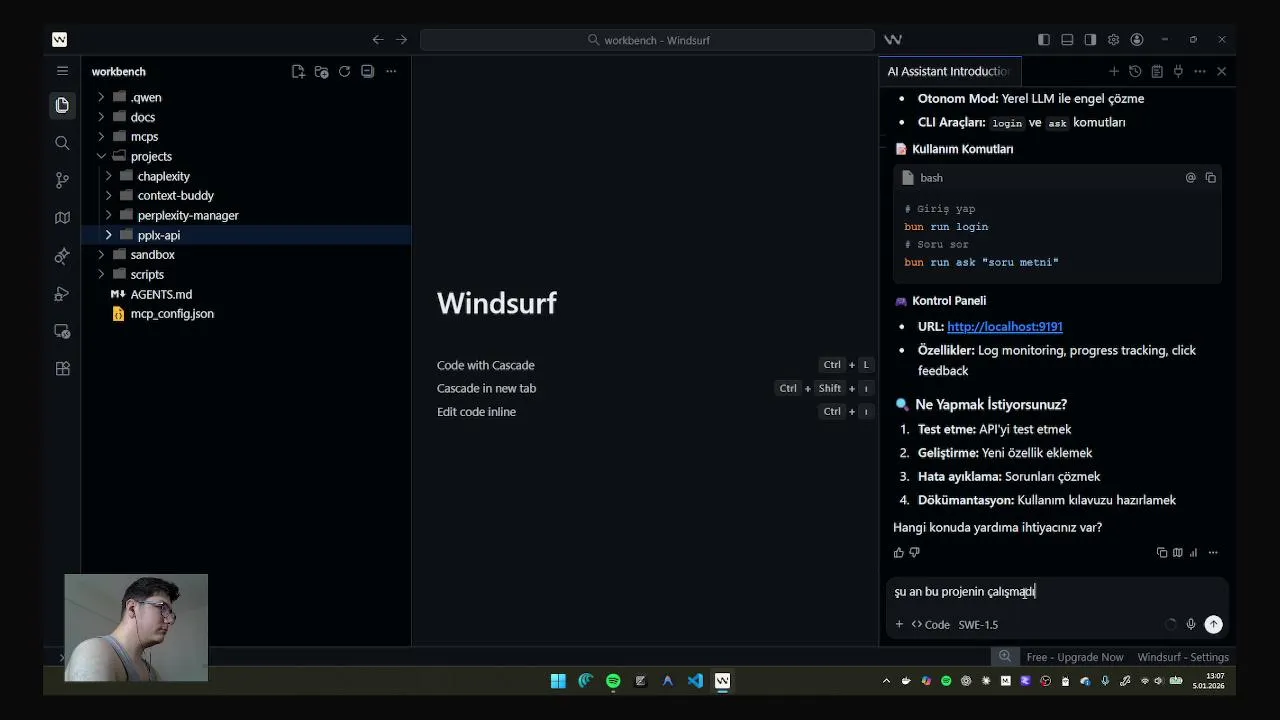Open response more options menu
This screenshot has height=720, width=1280.
[1213, 552]
